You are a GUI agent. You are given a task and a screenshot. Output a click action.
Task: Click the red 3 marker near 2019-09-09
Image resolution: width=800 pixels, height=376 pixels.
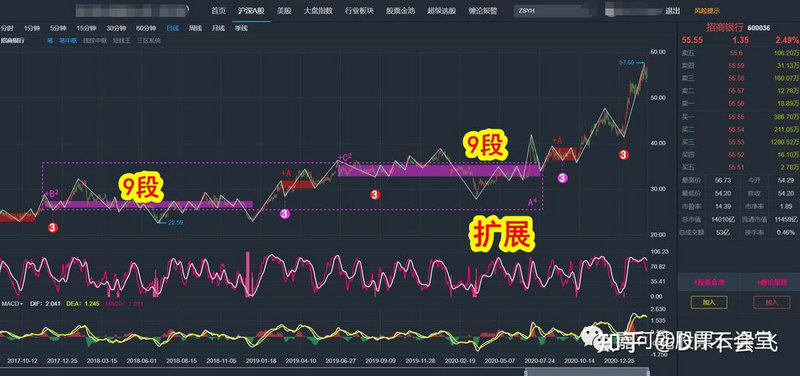[x=375, y=194]
